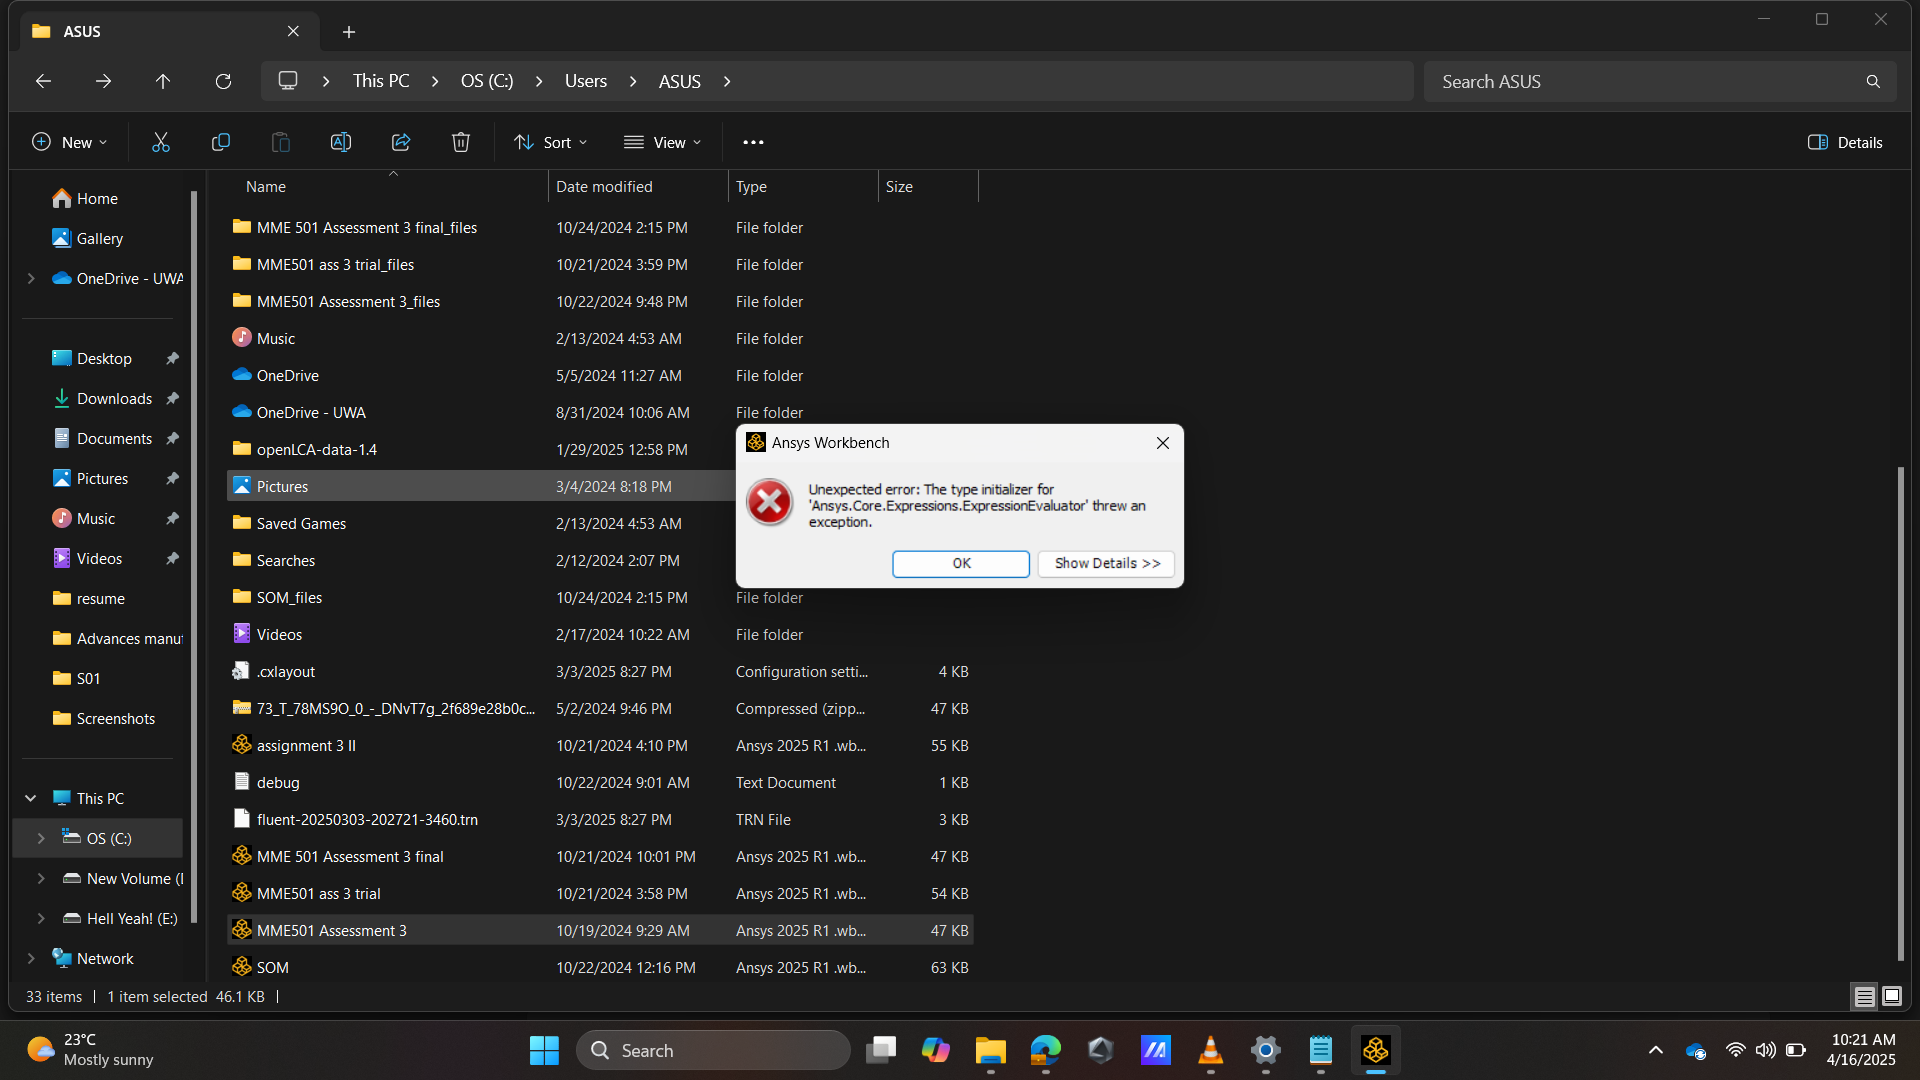Click the Rename icon in toolbar

click(341, 142)
